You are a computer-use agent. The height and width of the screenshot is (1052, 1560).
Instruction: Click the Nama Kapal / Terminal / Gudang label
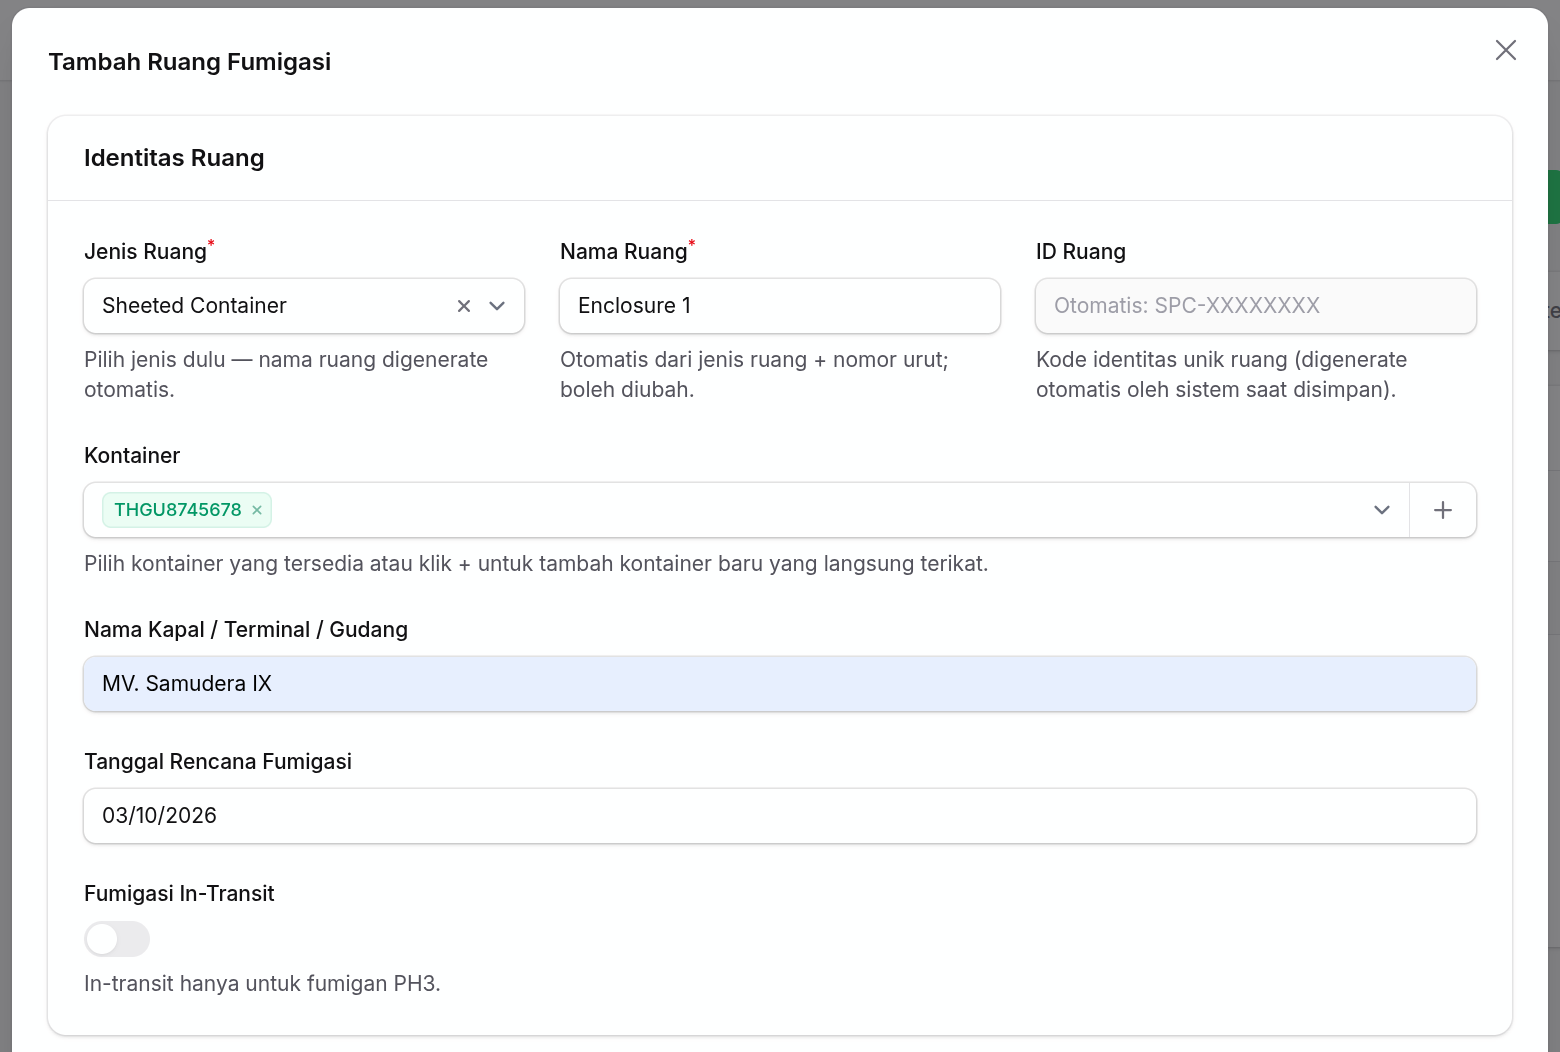[x=246, y=630]
